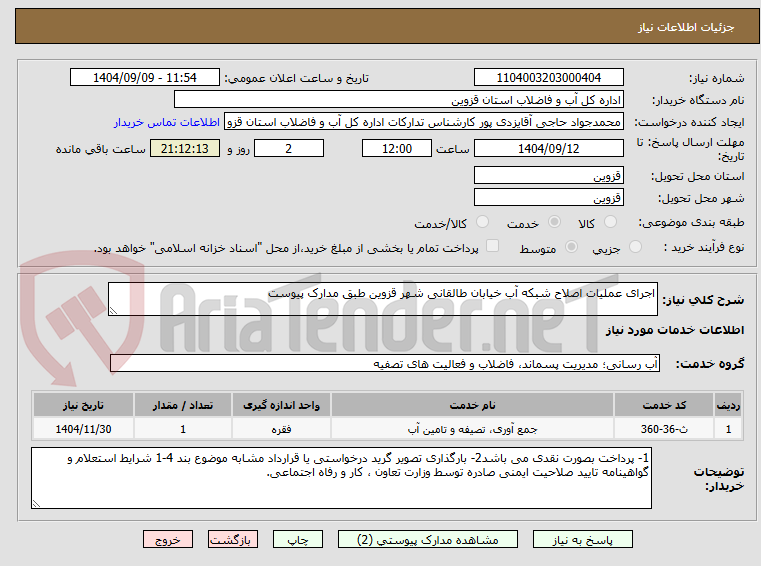
Task: Click the اطلاعات خدمات مورد نیاز heading
Action: click(674, 330)
